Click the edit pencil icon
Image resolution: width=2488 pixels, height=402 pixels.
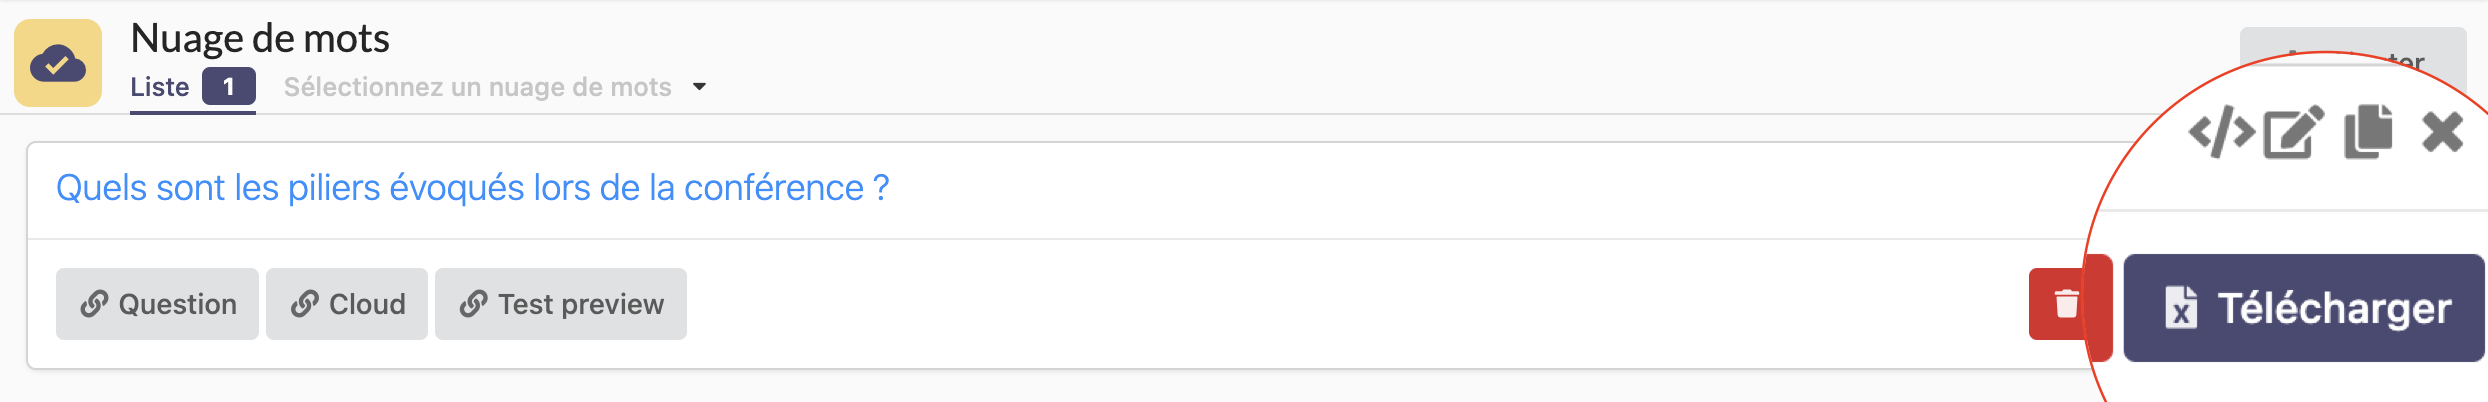2294,133
